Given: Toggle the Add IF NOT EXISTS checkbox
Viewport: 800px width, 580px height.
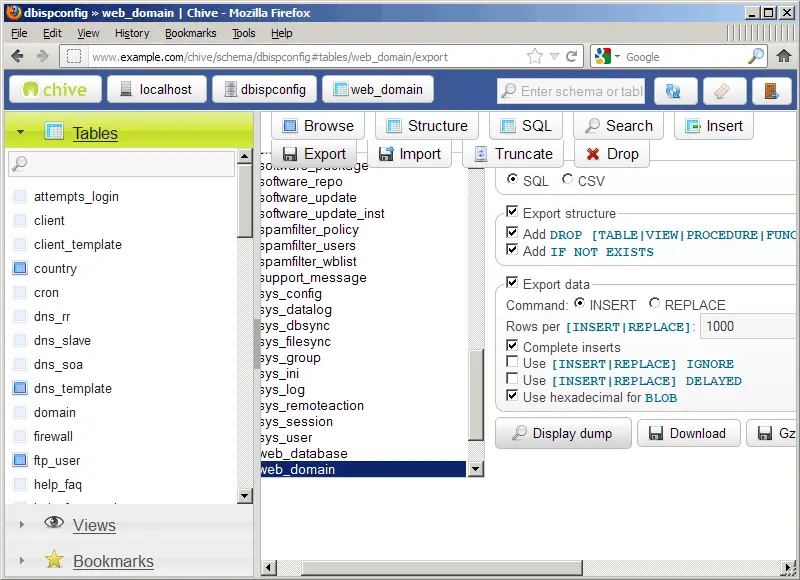Looking at the screenshot, I should pos(512,249).
